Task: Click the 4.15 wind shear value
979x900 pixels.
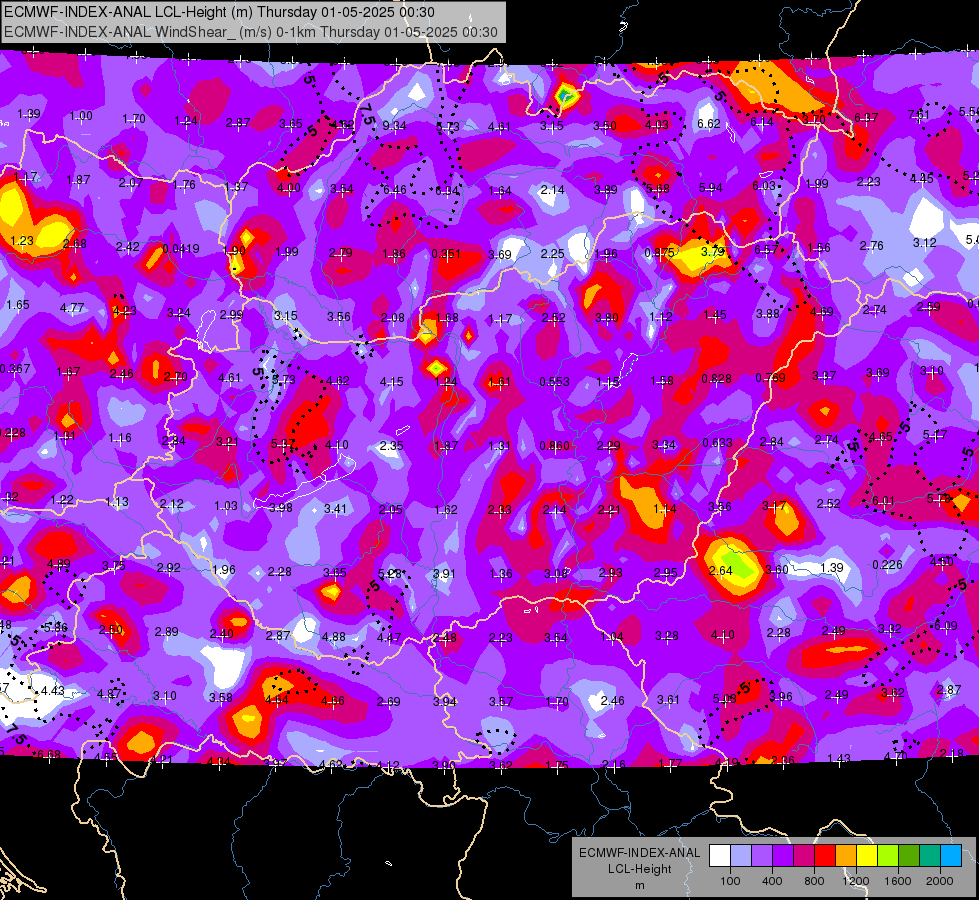Action: click(x=391, y=381)
